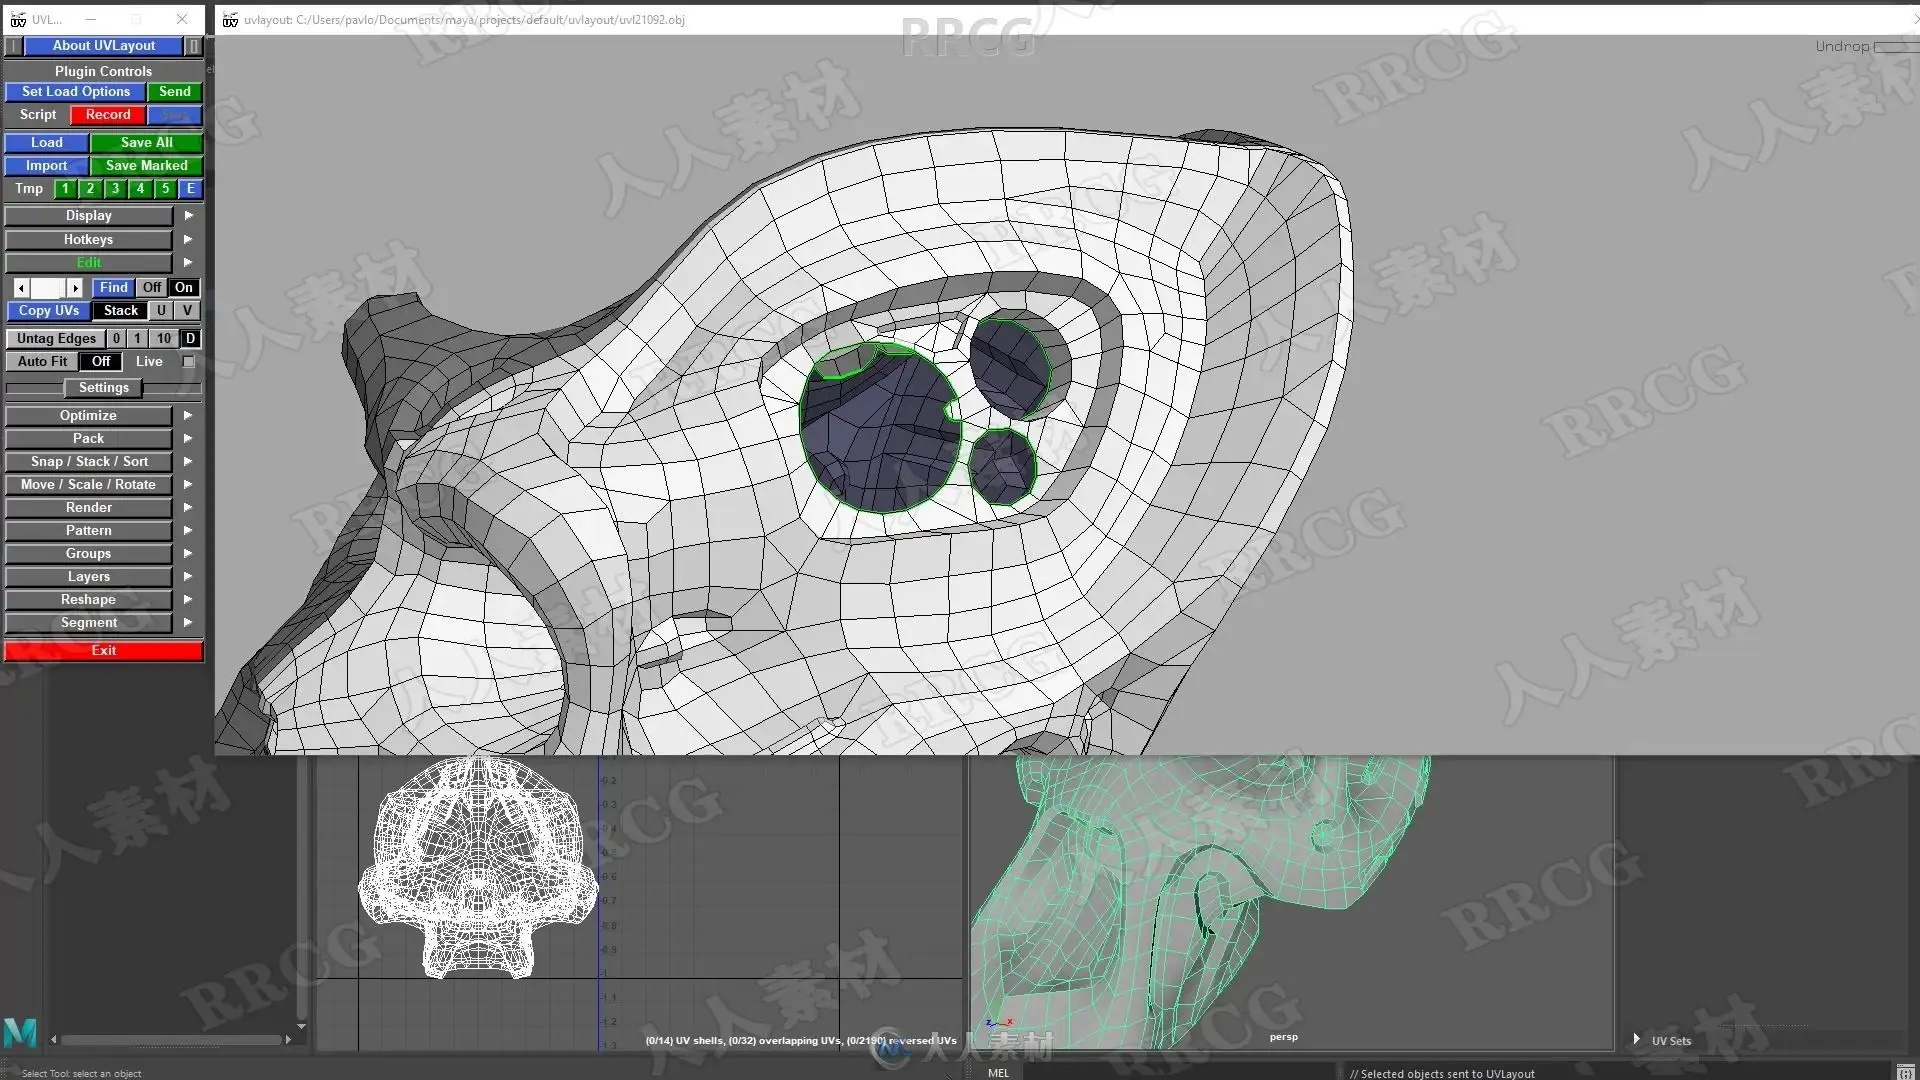This screenshot has width=1920, height=1080.
Task: Expand the Move / Scale / Rotate arrow
Action: [188, 485]
